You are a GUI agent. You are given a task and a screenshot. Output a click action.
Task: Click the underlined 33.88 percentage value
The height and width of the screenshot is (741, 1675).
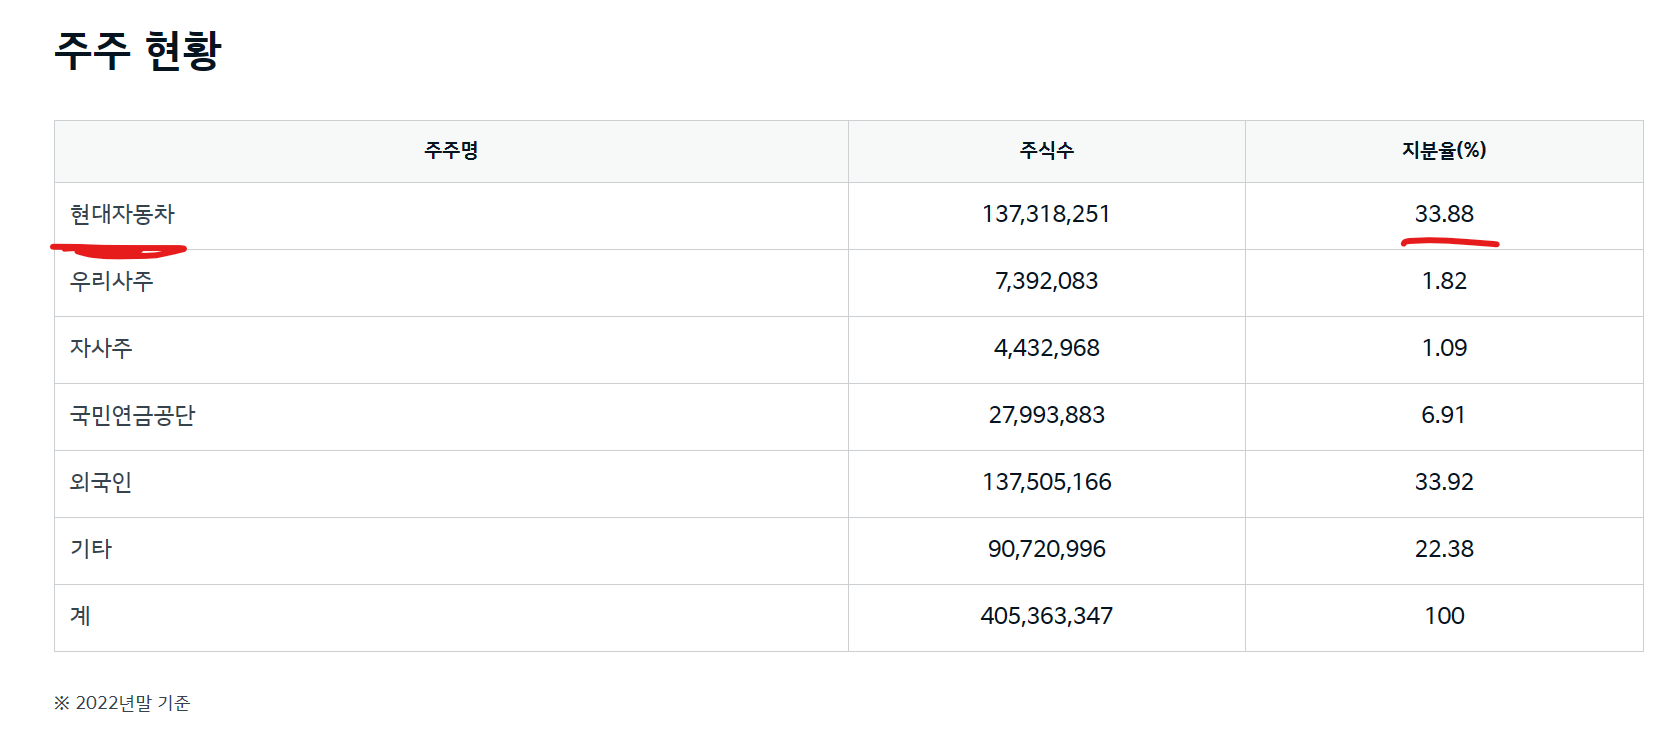(1443, 214)
